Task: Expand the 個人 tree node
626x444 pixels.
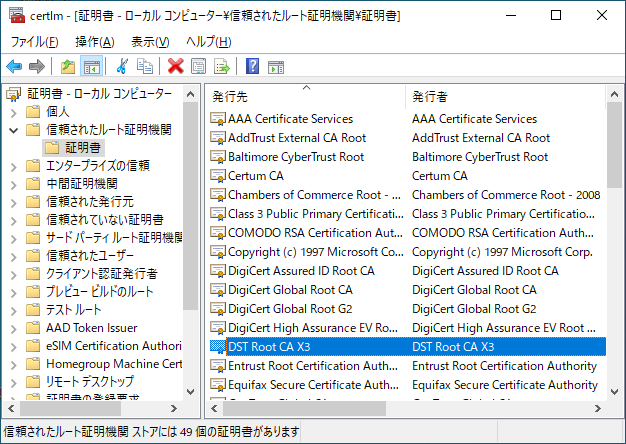Action: click(14, 113)
